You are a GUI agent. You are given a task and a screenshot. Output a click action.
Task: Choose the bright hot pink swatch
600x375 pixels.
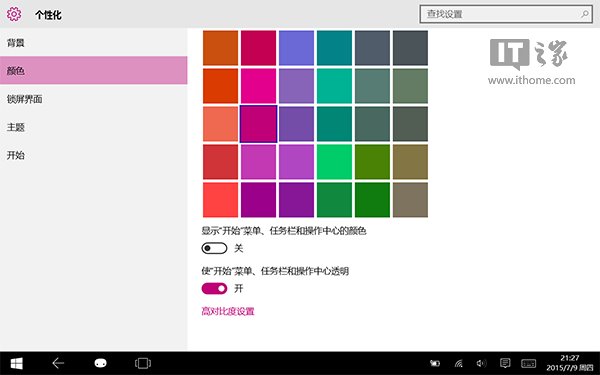pos(258,86)
